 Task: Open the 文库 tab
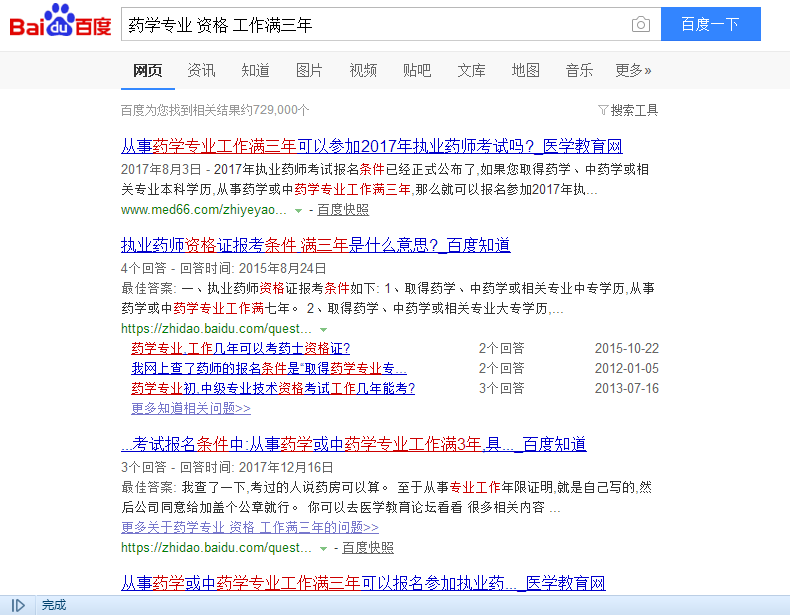tap(471, 71)
